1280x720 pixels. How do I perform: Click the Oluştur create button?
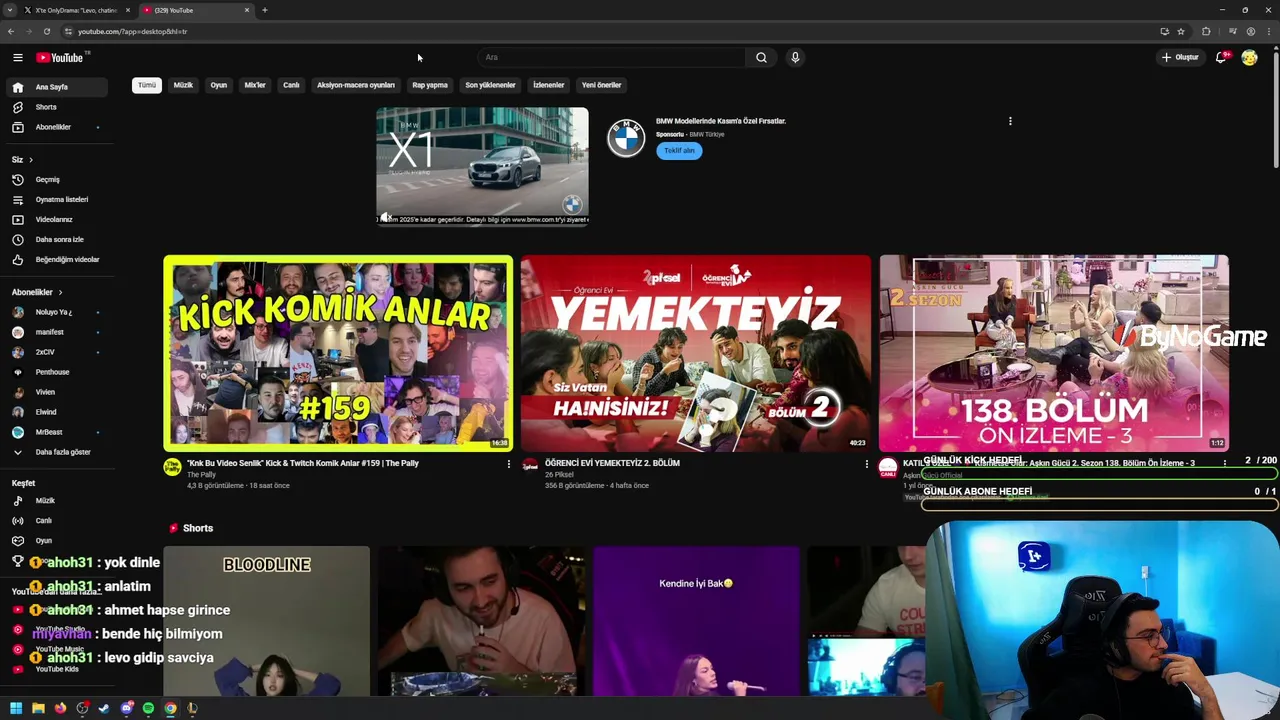[x=1180, y=57]
